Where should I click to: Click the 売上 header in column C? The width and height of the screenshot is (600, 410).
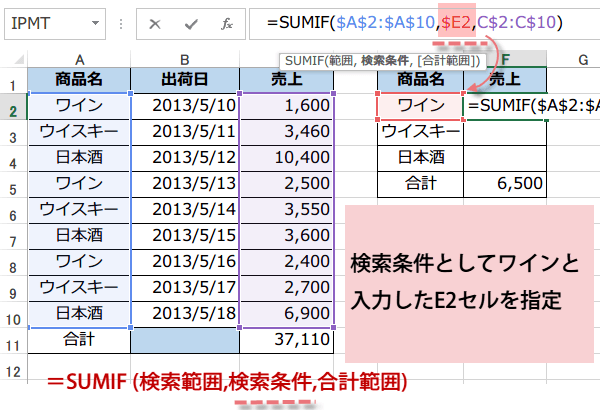pos(287,80)
